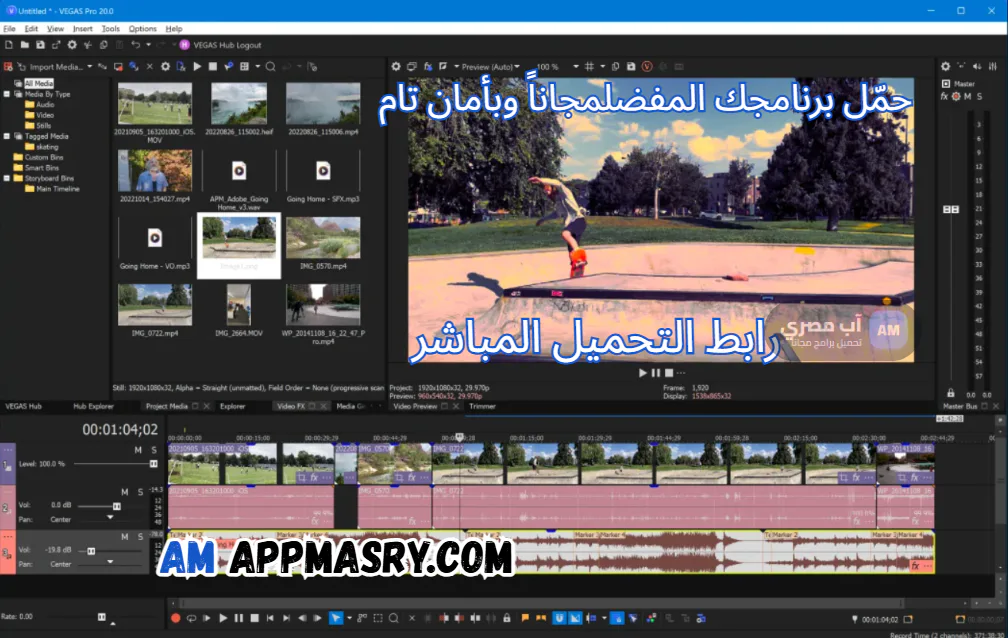This screenshot has height=638, width=1008.
Task: Open Video Preview settings gear icon
Action: [x=396, y=66]
